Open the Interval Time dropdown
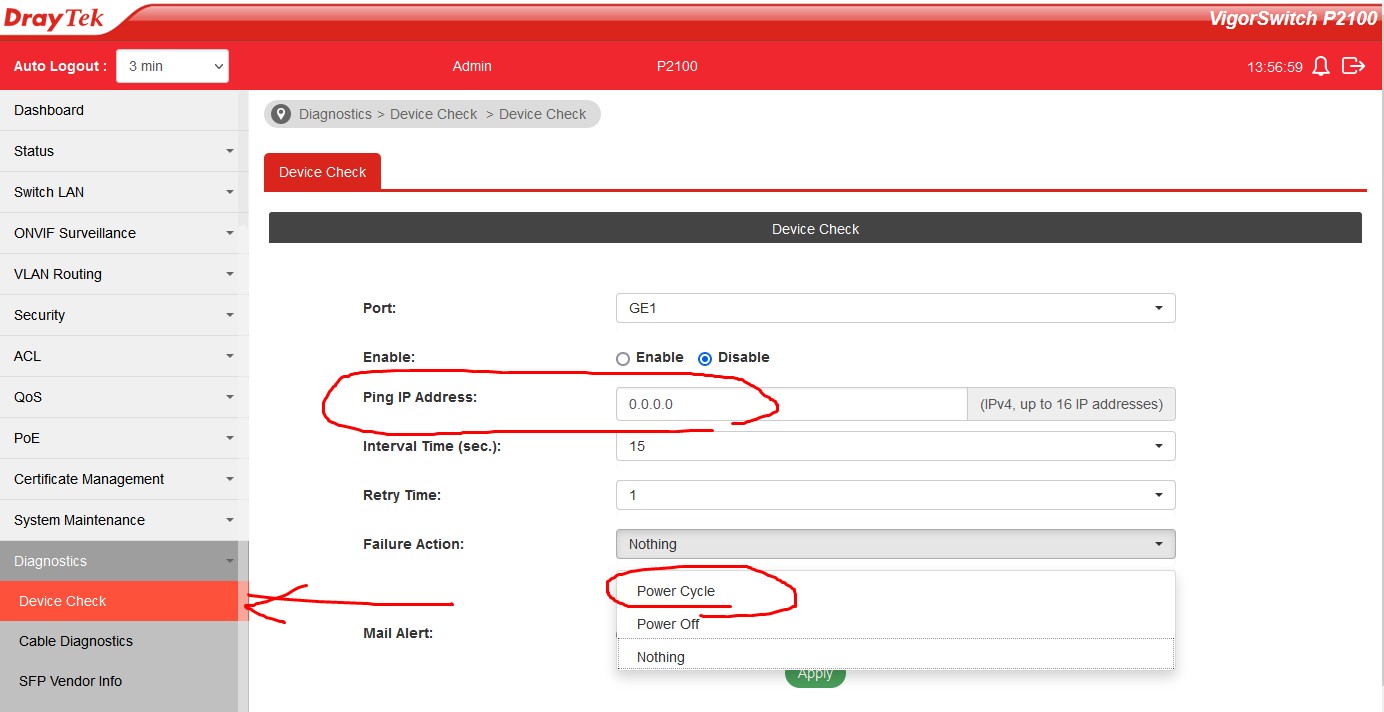 [x=895, y=446]
